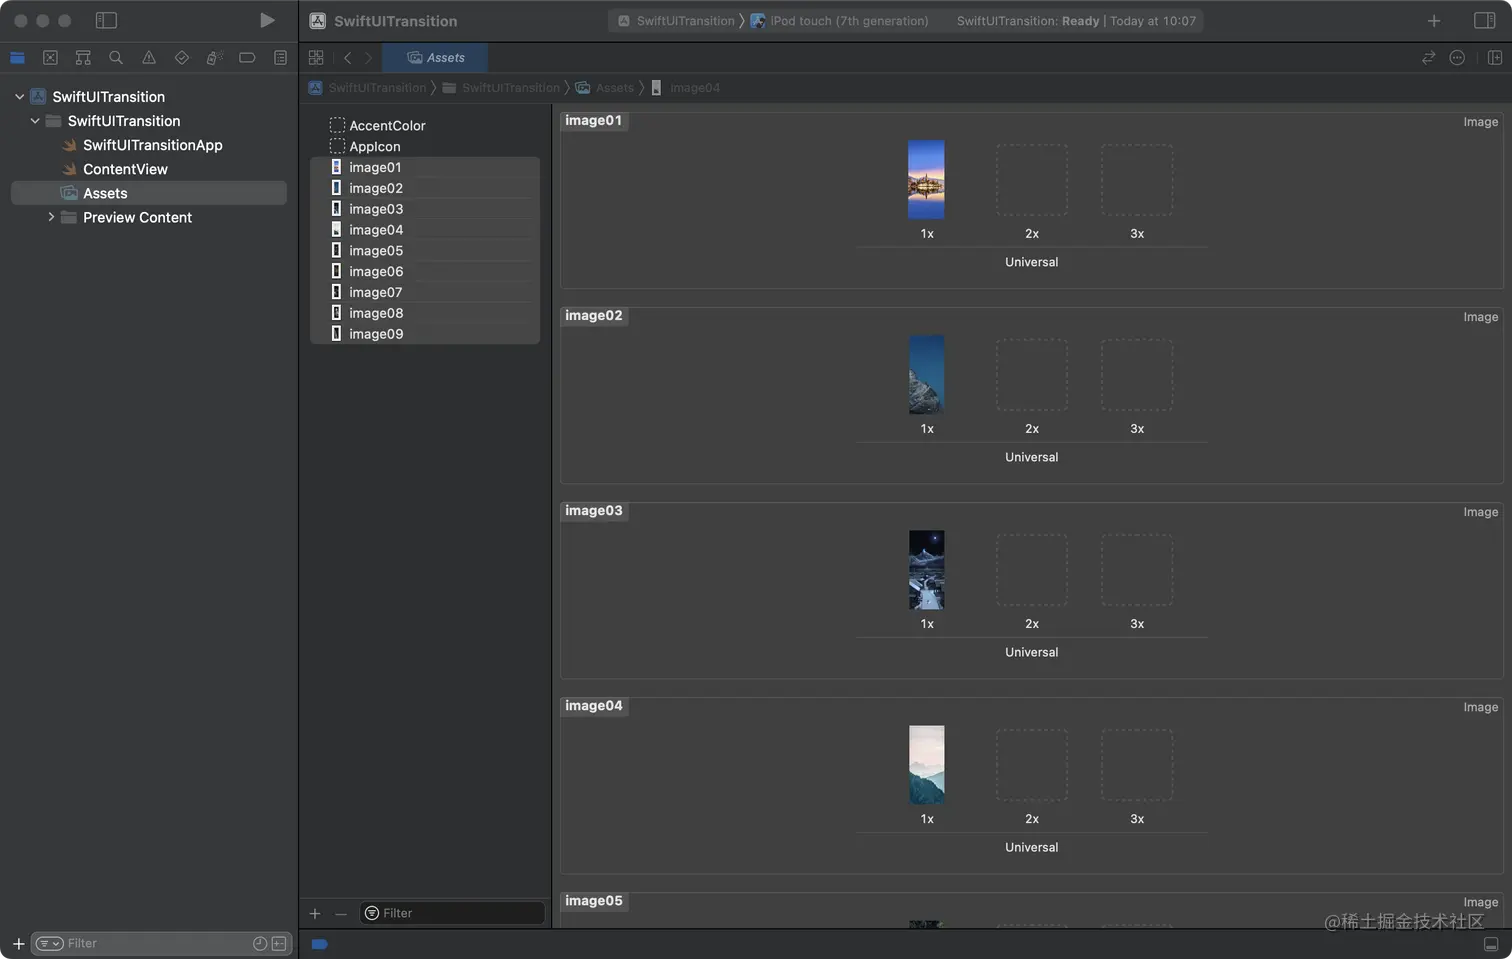Open SwiftUITransitionApp file

click(152, 145)
